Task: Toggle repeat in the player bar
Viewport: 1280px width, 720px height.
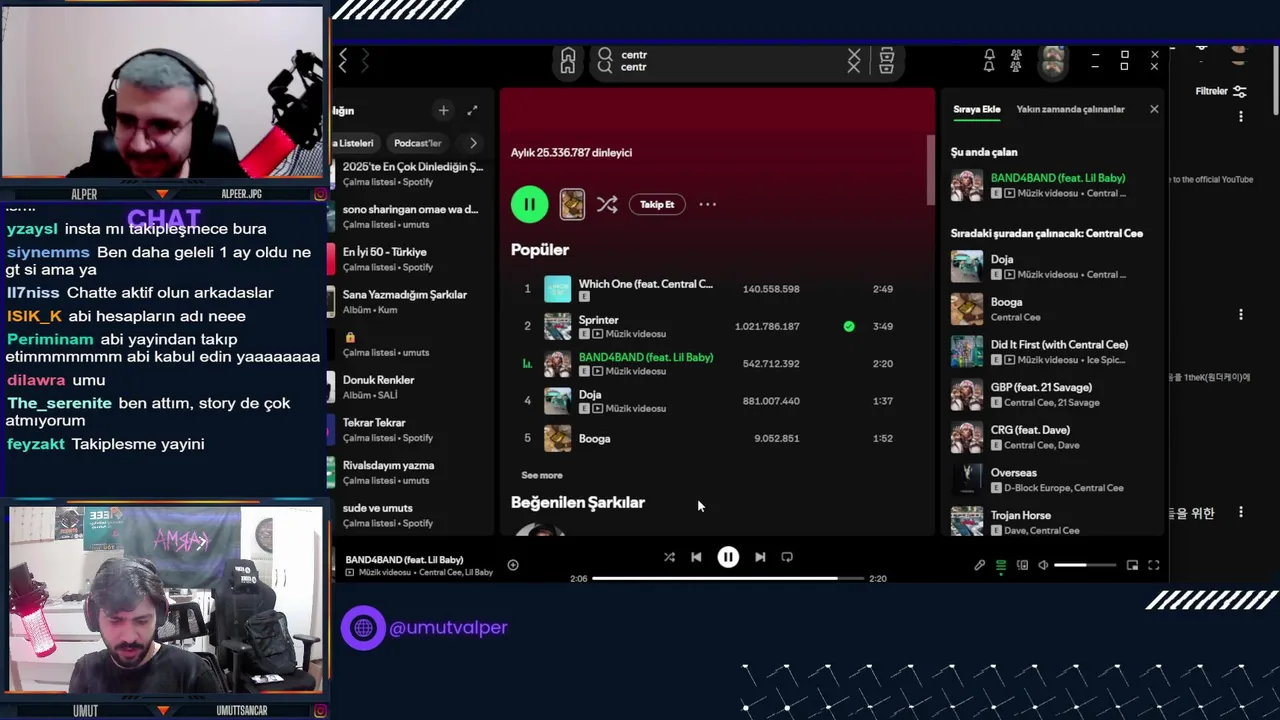Action: [787, 557]
